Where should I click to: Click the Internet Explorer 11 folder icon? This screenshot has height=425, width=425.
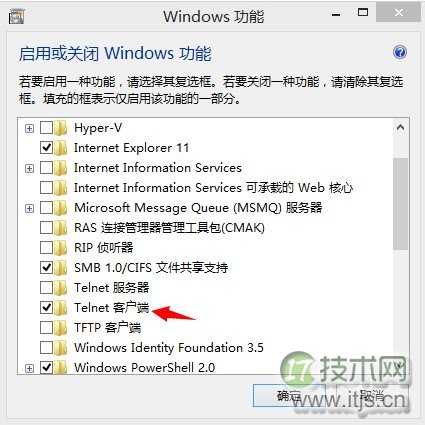(x=61, y=148)
